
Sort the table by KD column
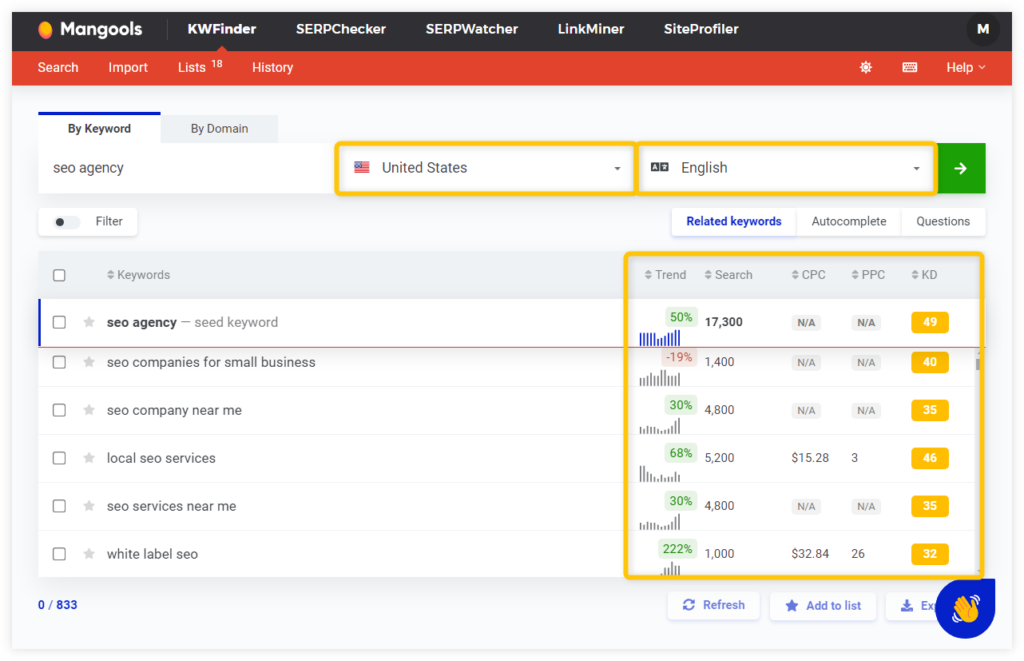(x=924, y=274)
